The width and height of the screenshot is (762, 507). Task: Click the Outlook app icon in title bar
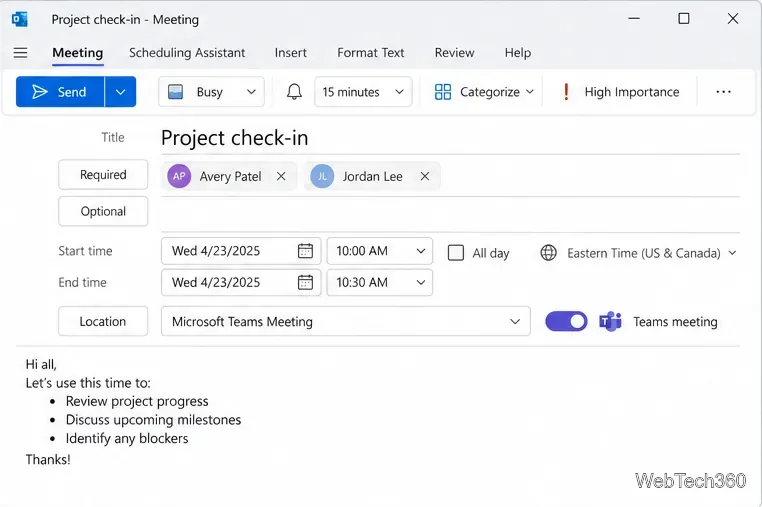pyautogui.click(x=20, y=19)
